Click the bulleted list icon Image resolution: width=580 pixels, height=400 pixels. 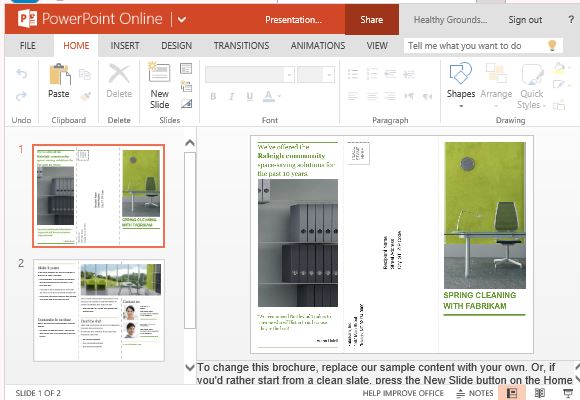click(353, 74)
